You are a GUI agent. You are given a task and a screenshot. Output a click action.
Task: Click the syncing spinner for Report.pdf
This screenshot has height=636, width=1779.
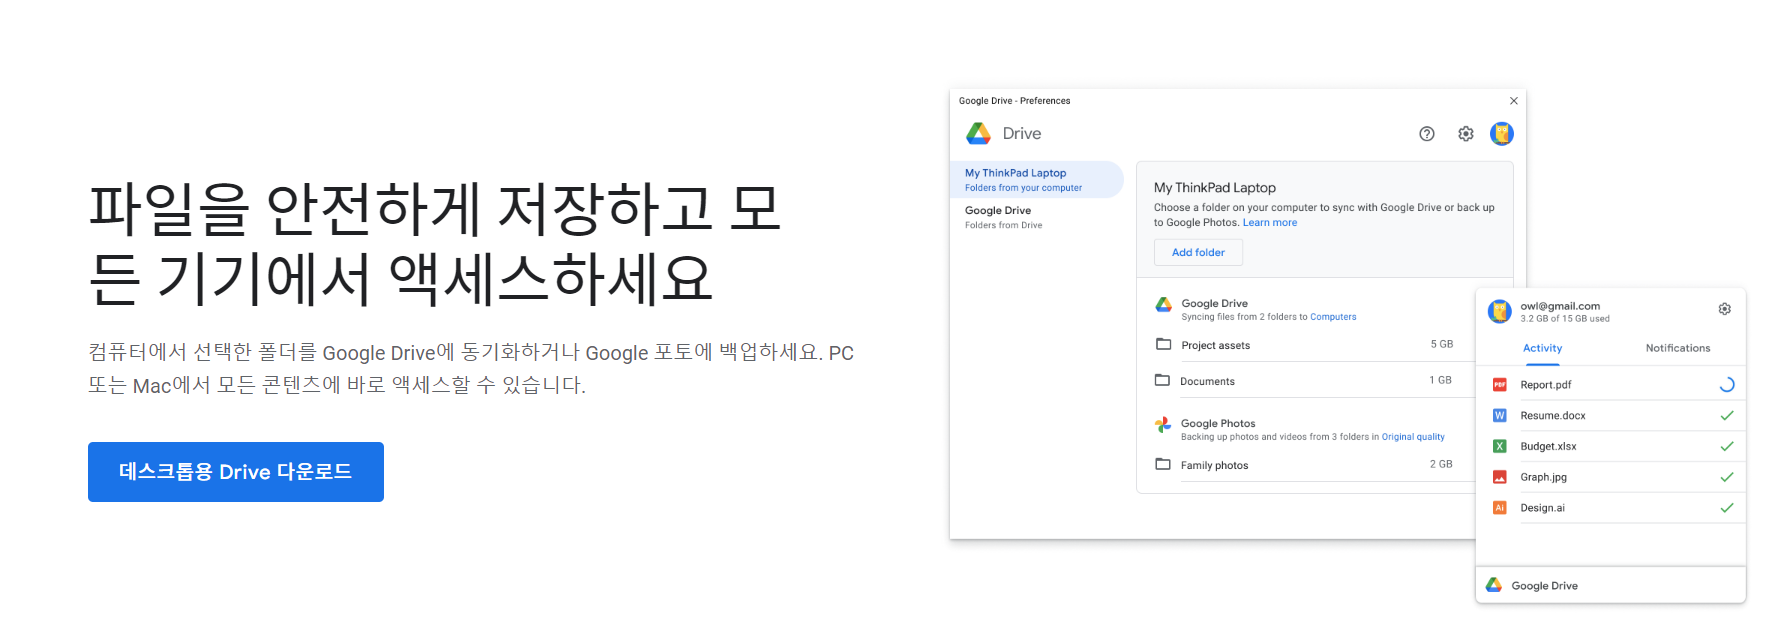coord(1727,384)
